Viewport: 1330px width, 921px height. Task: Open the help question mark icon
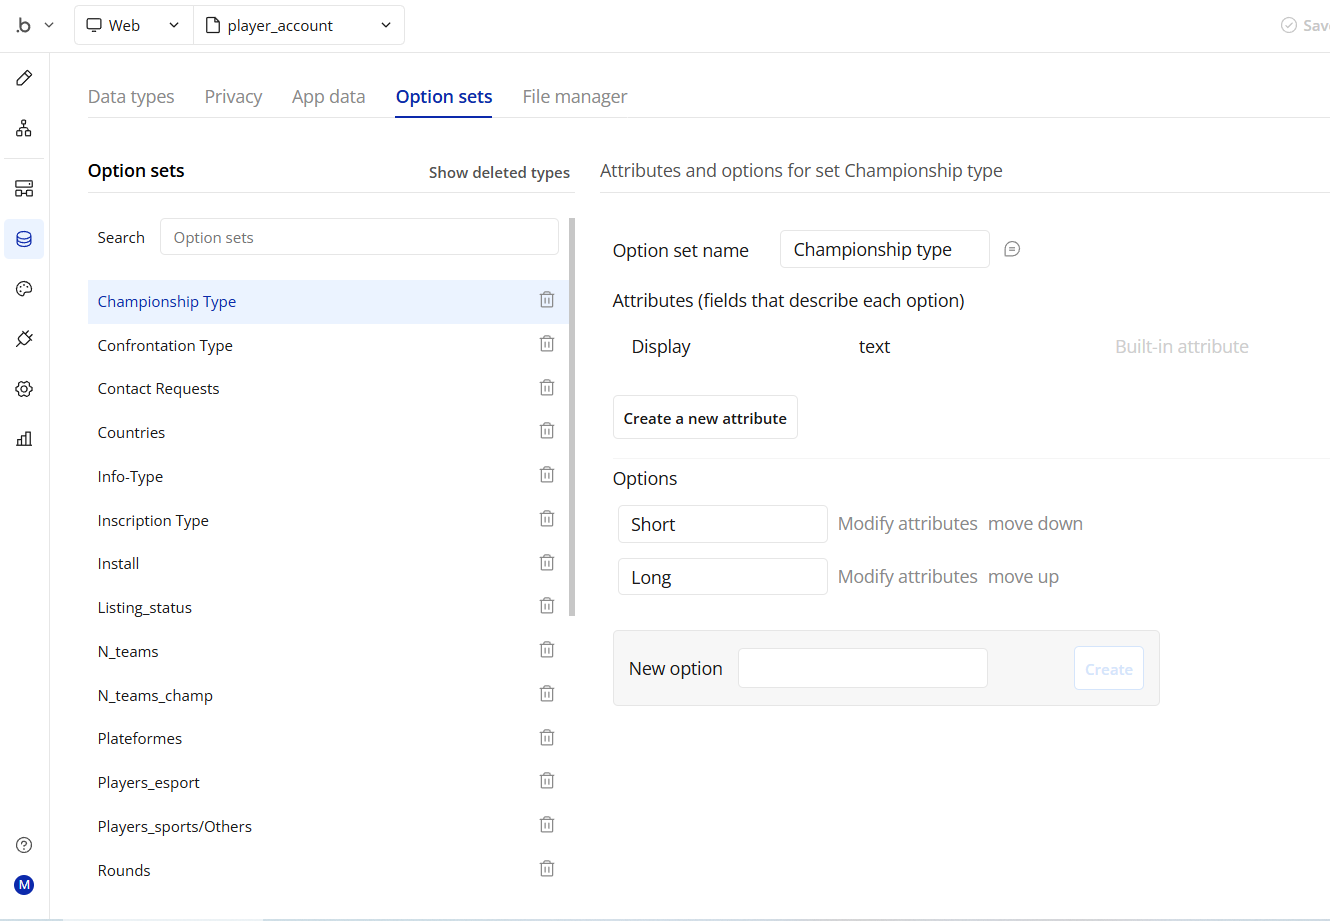pyautogui.click(x=24, y=845)
